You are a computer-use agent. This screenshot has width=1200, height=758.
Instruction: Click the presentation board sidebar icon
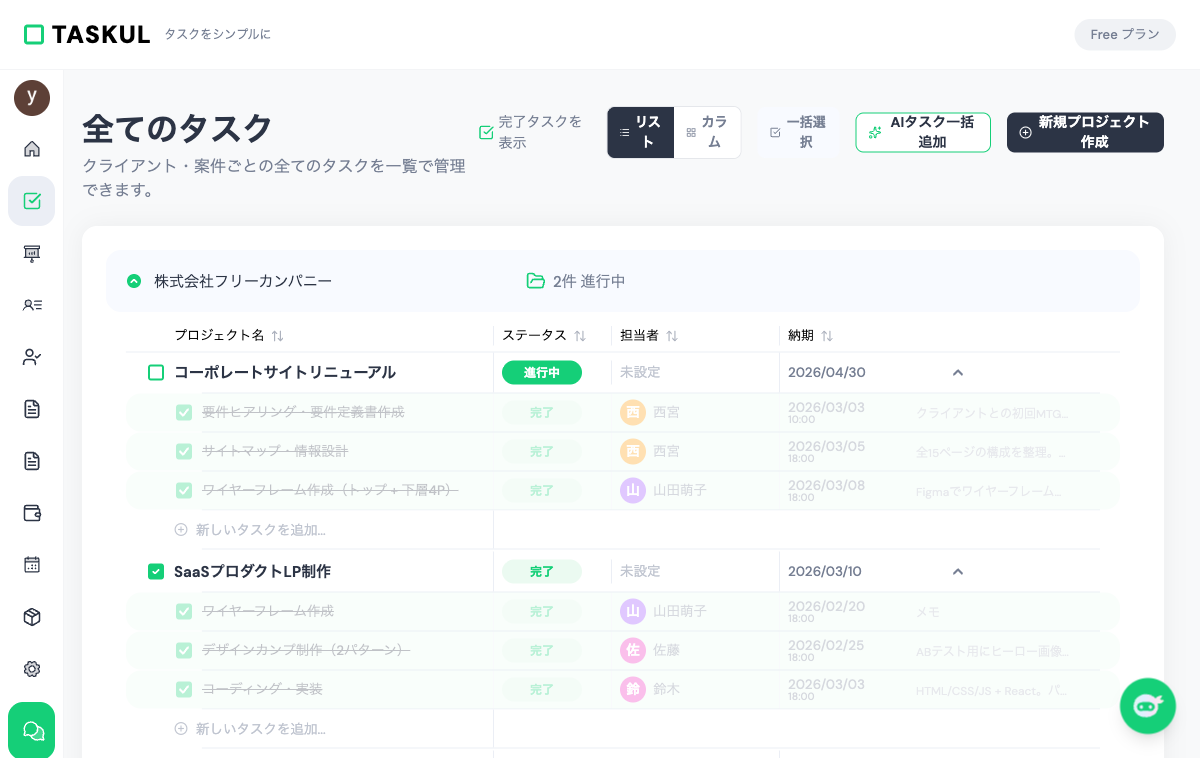click(x=32, y=253)
